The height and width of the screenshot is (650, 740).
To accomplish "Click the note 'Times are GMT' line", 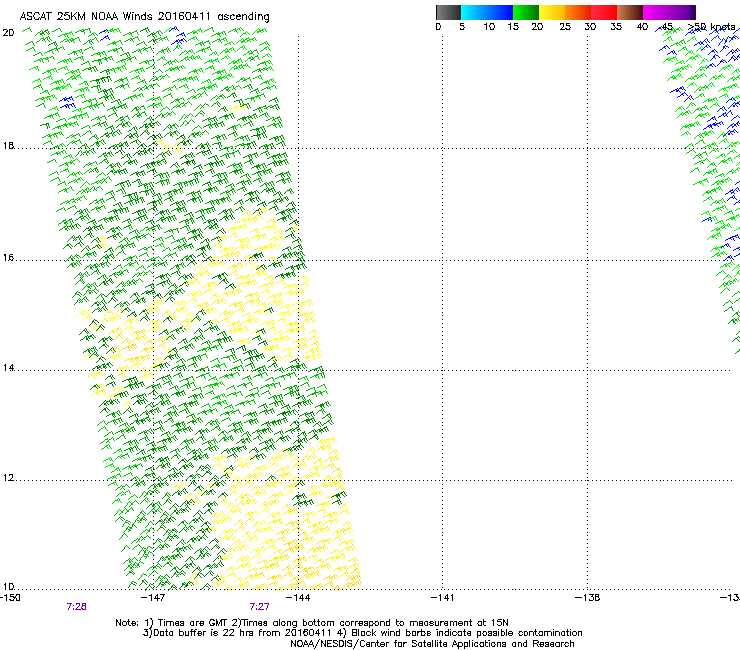I will coord(312,623).
